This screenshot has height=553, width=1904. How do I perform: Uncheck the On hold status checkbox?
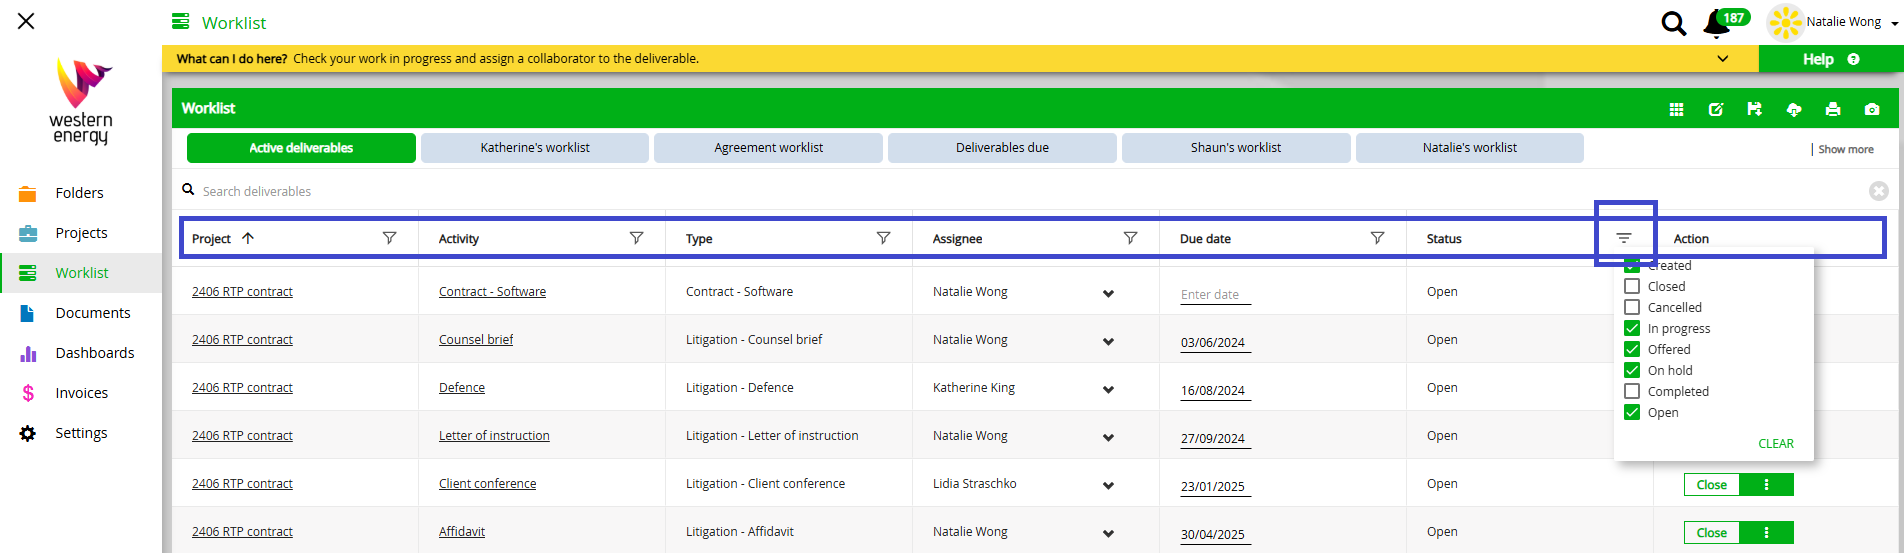click(x=1632, y=370)
